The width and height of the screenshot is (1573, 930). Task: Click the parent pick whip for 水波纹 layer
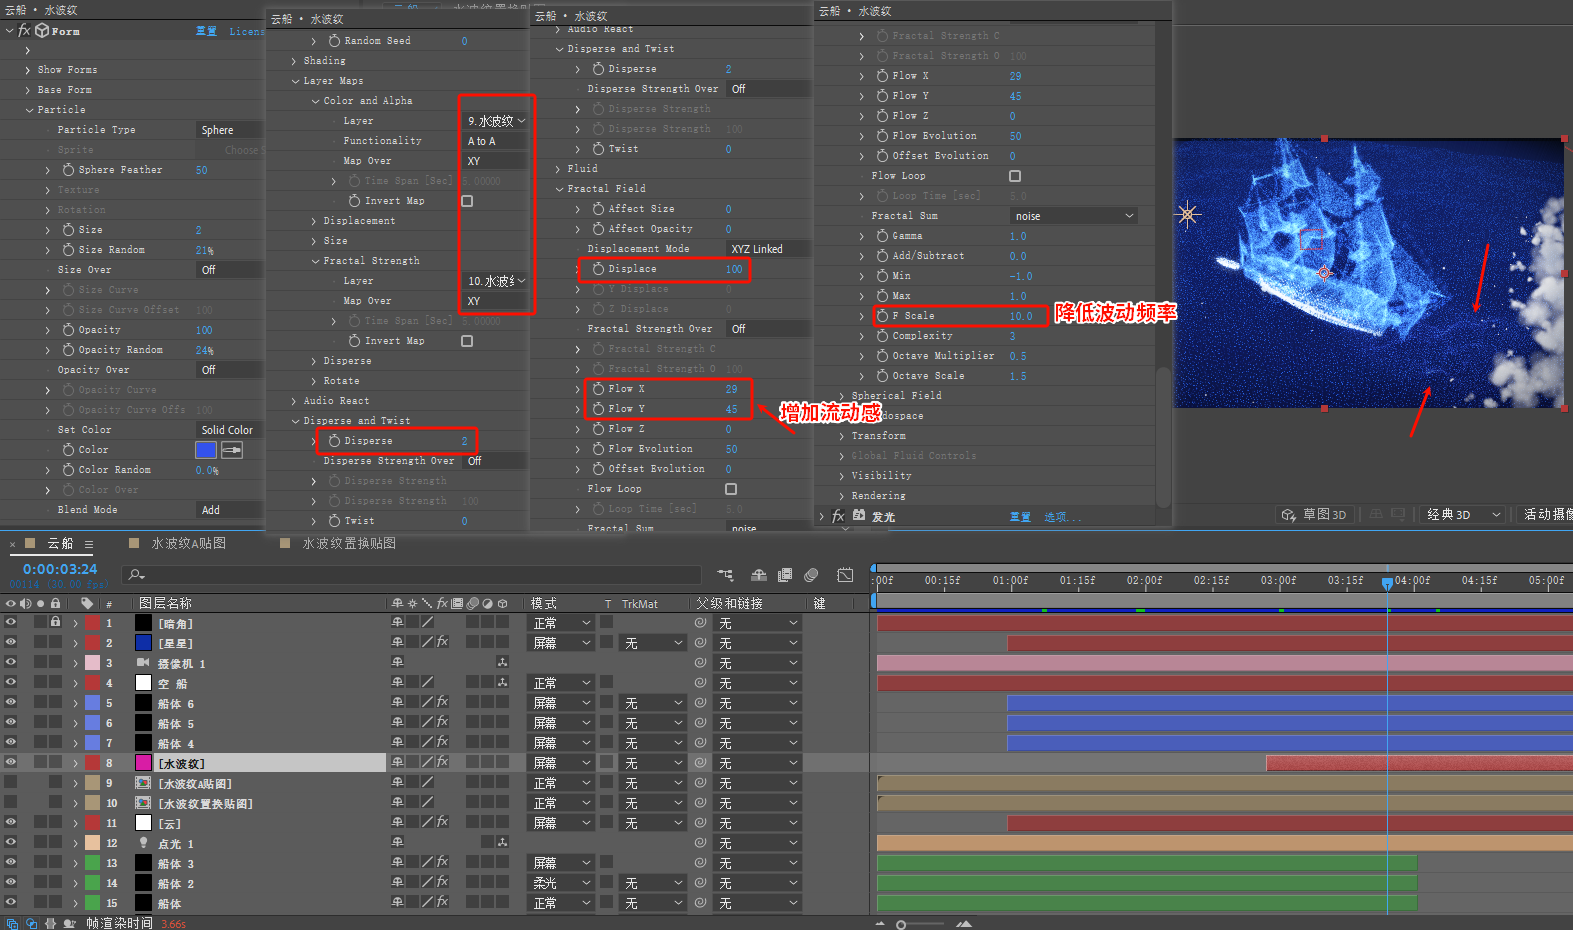coord(700,763)
